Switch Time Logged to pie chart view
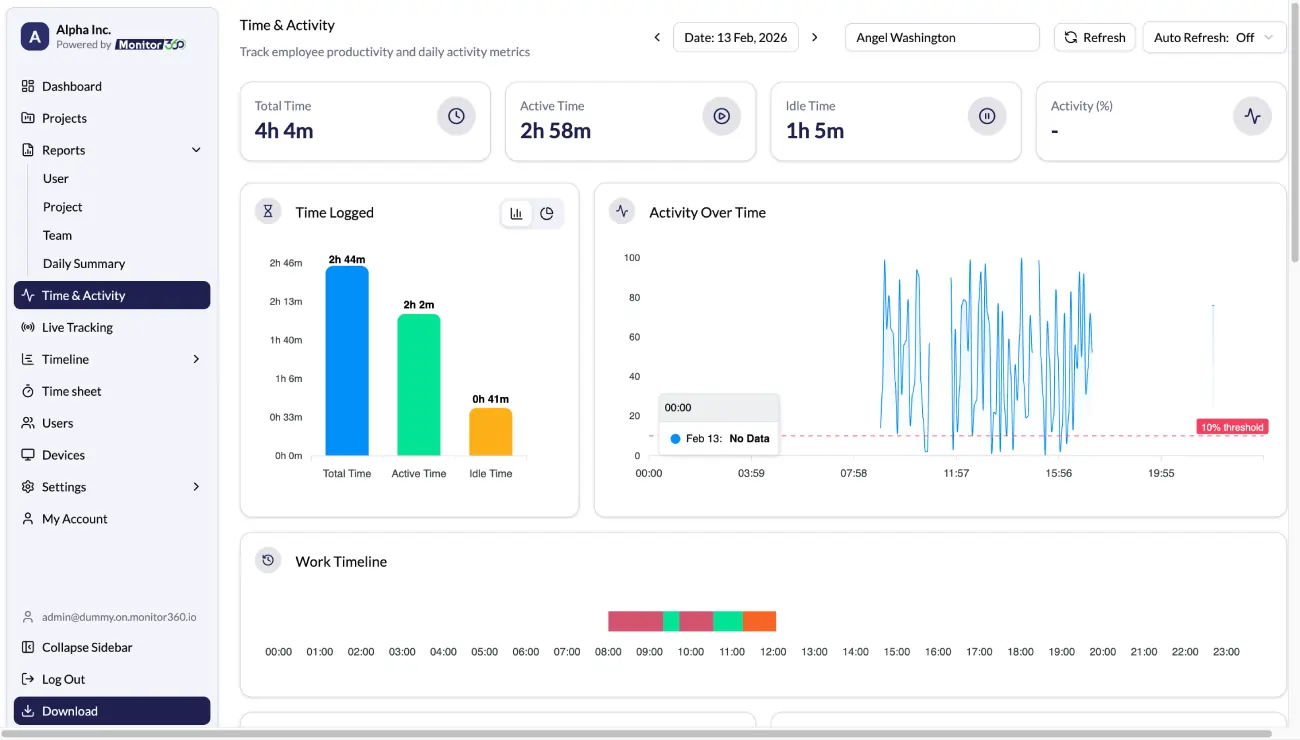The image size is (1300, 740). [x=547, y=213]
